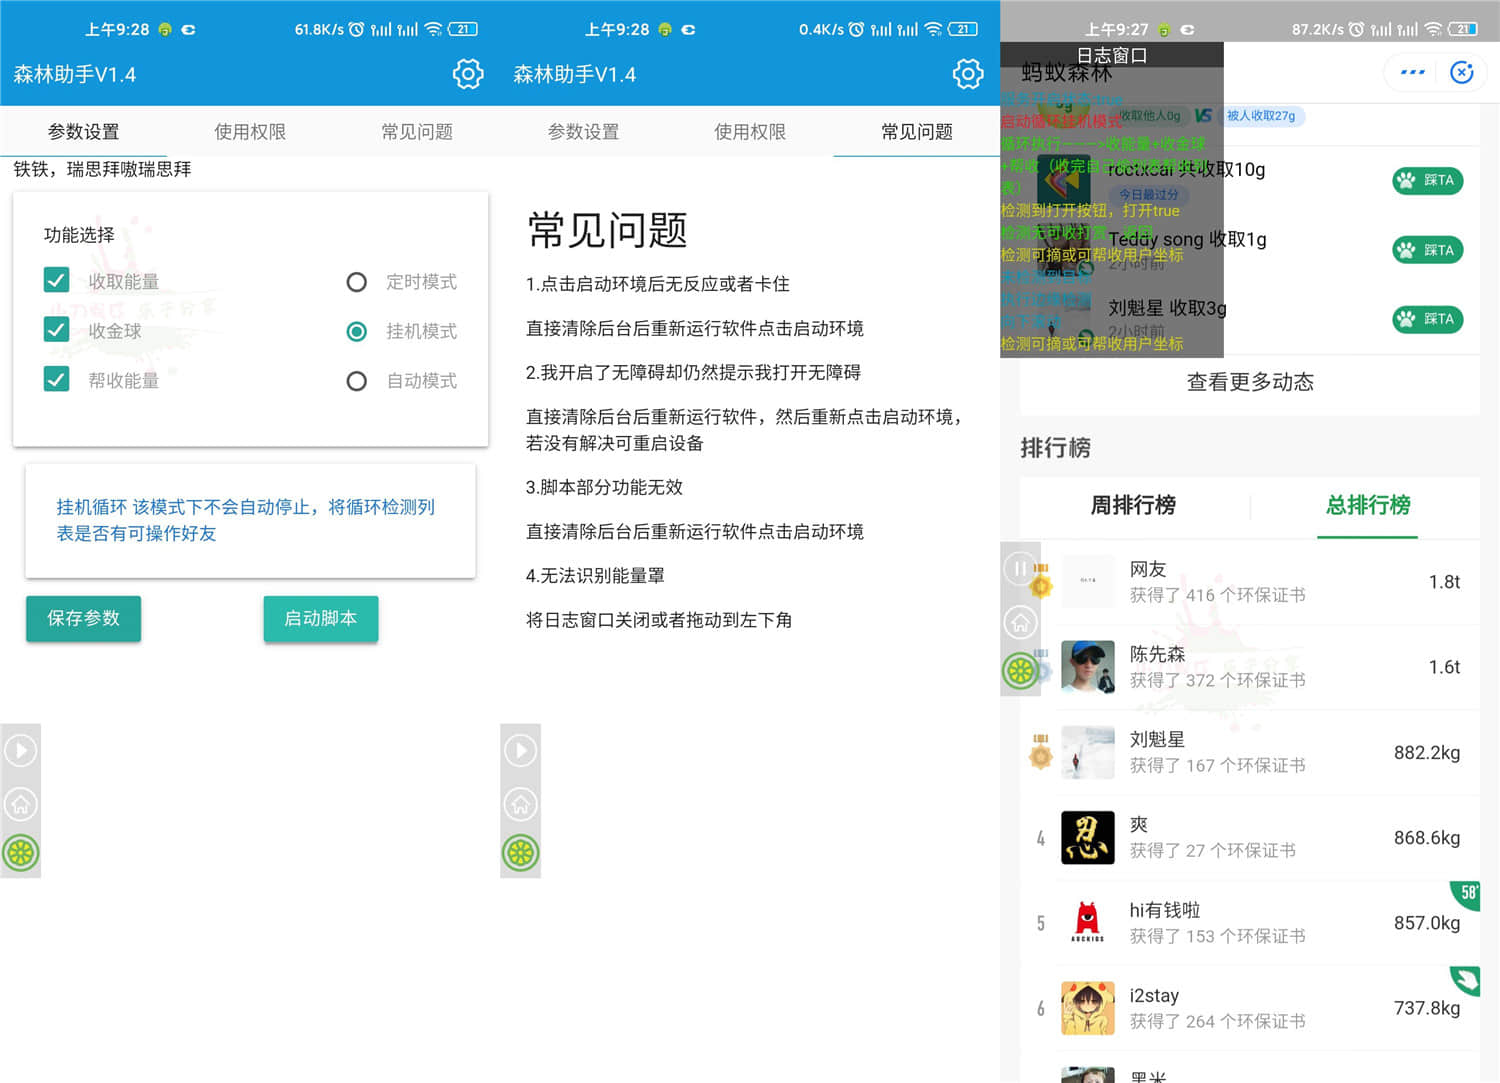Select the hi有钱啦 leaderboard entry
1500x1083 pixels.
pyautogui.click(x=1249, y=923)
